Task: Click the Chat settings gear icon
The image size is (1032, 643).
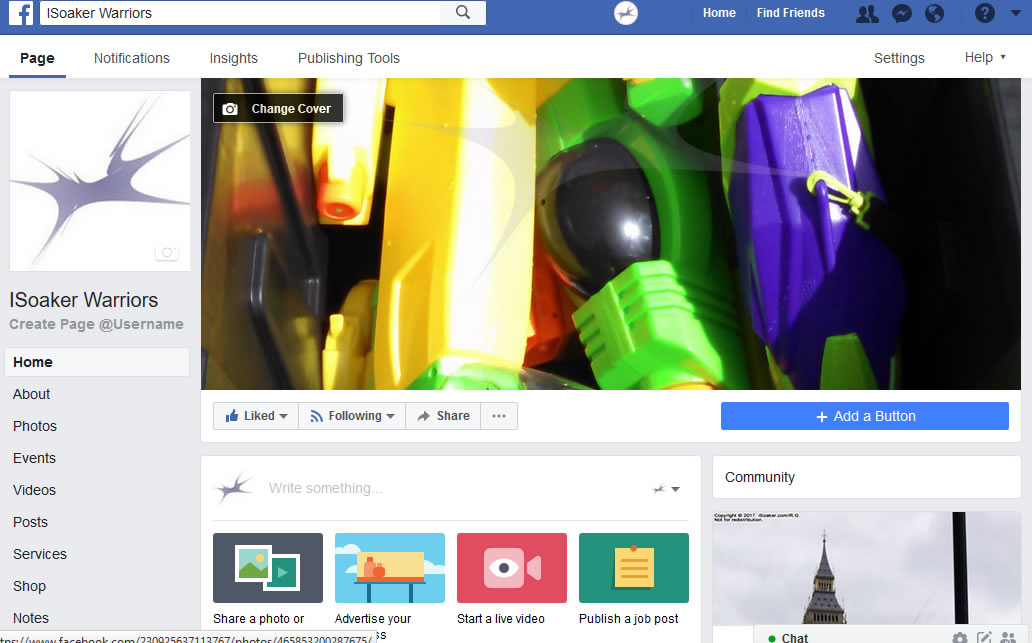Action: point(960,637)
